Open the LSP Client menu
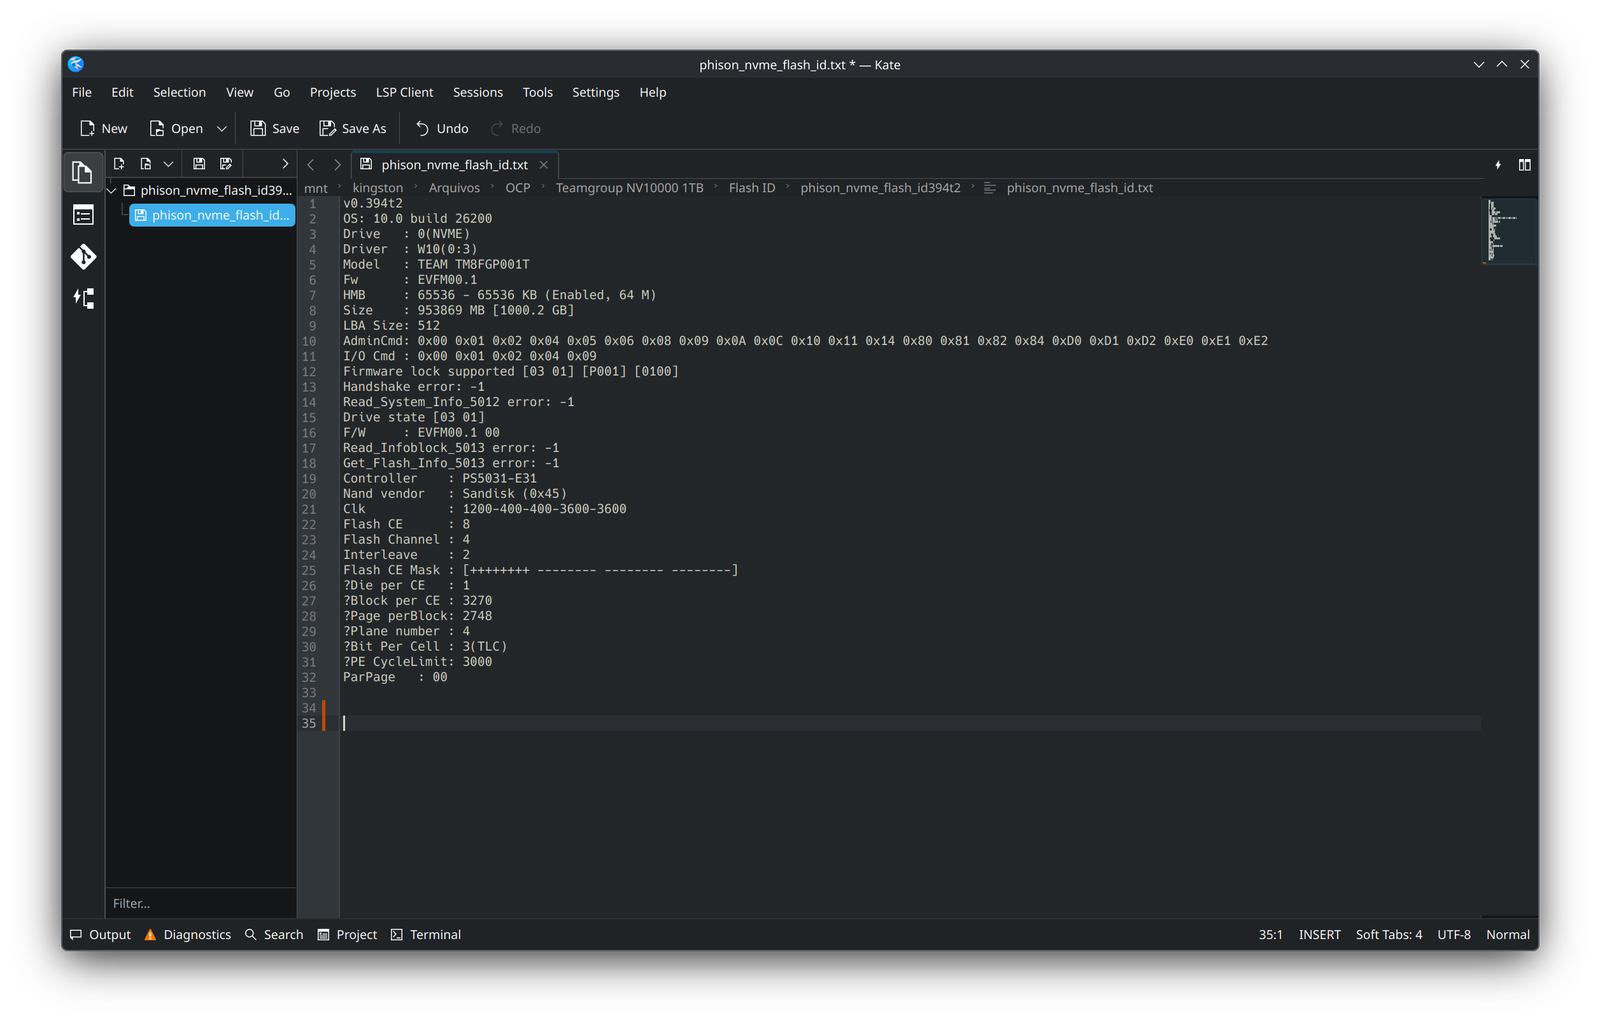This screenshot has height=1023, width=1600. 404,92
